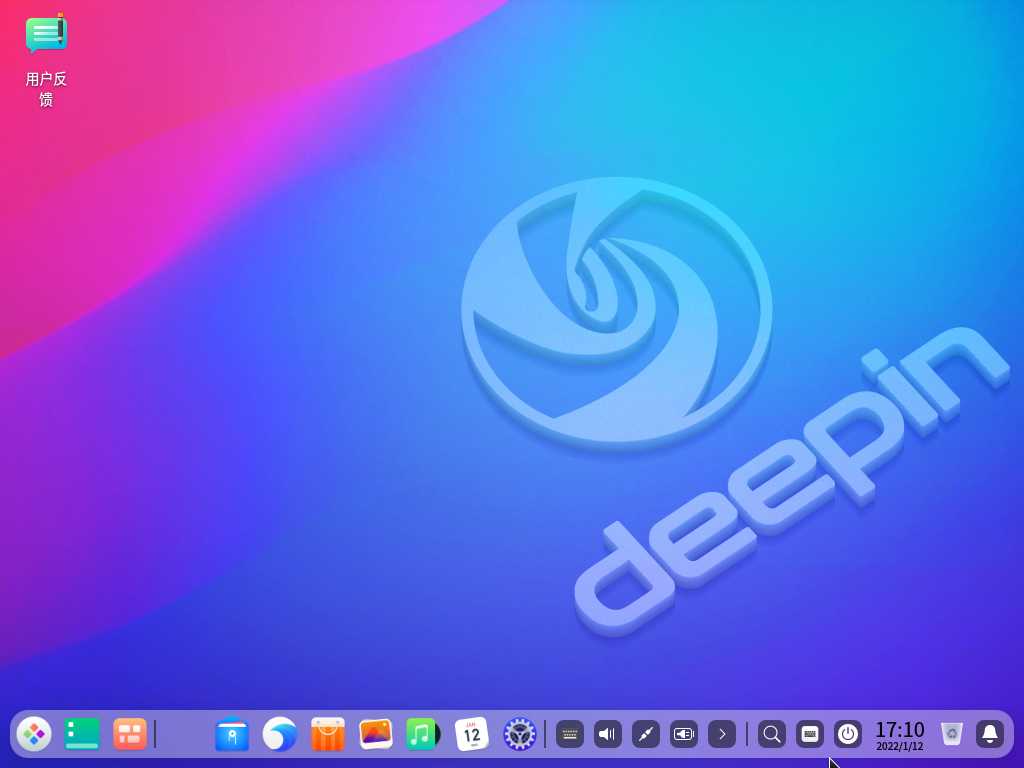Screen dimensions: 1024x768
Task: Click the network plug tray icon
Action: click(x=645, y=735)
